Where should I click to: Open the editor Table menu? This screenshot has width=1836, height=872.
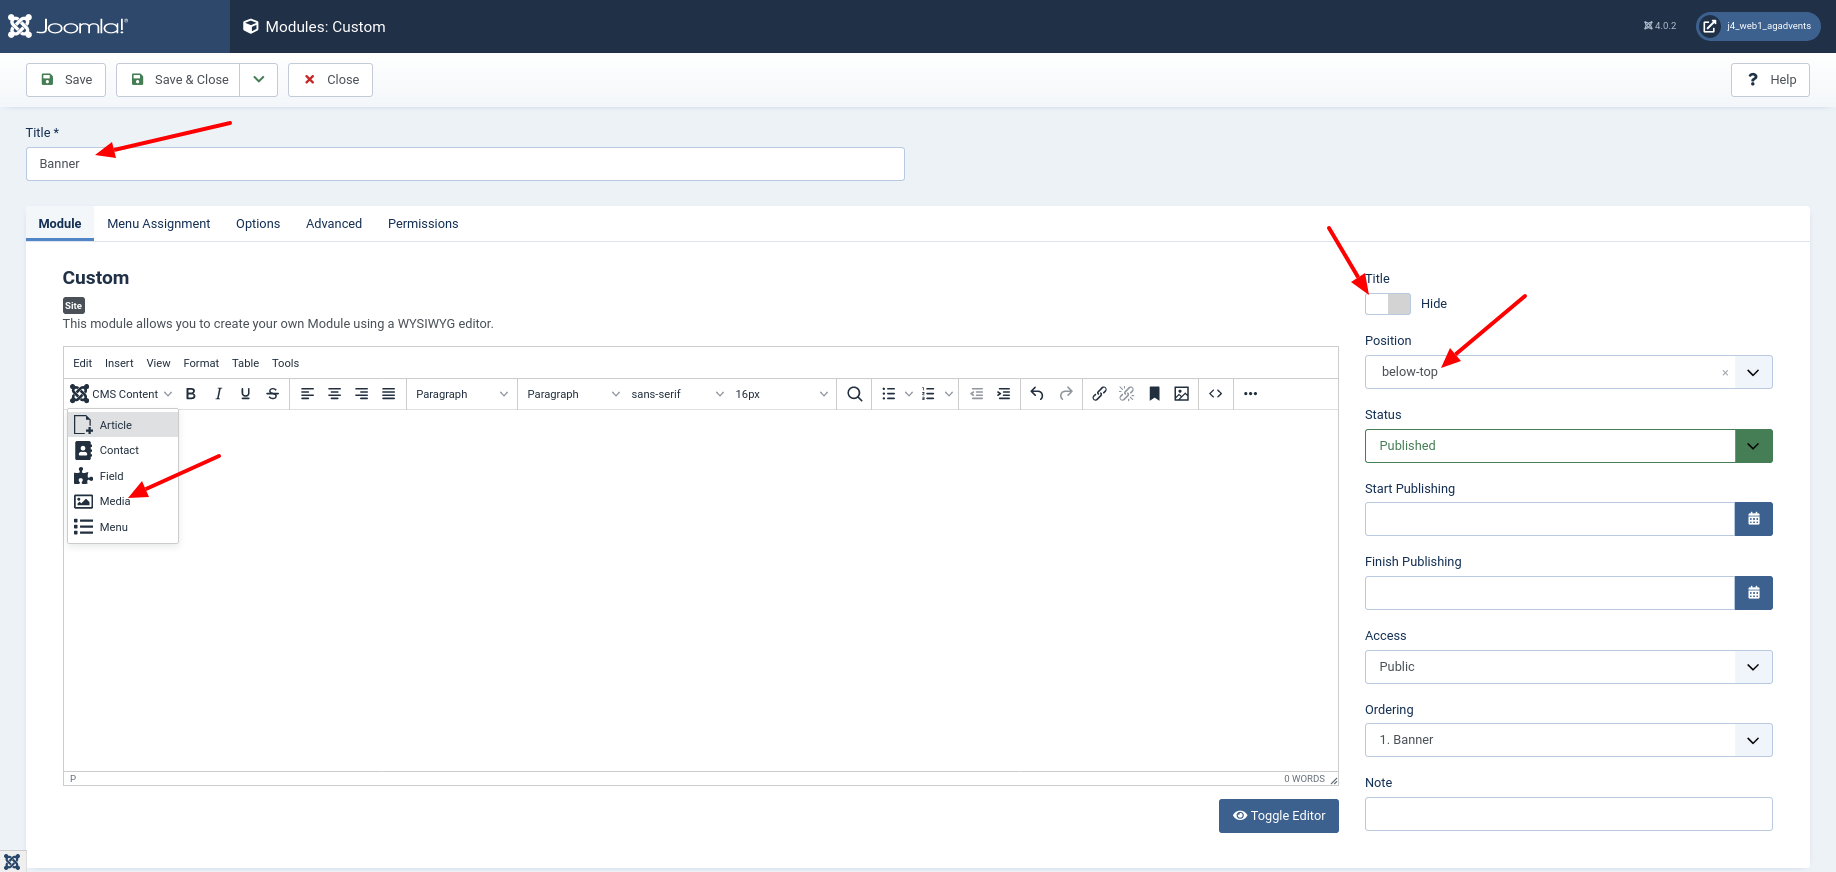(246, 363)
